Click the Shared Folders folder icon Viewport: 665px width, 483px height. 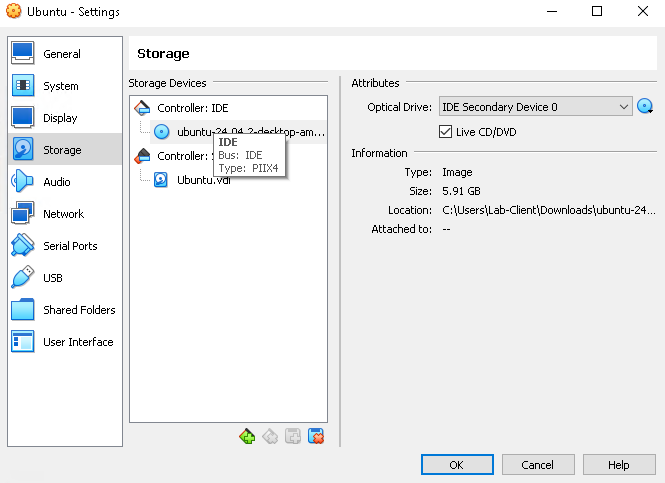[x=22, y=310]
